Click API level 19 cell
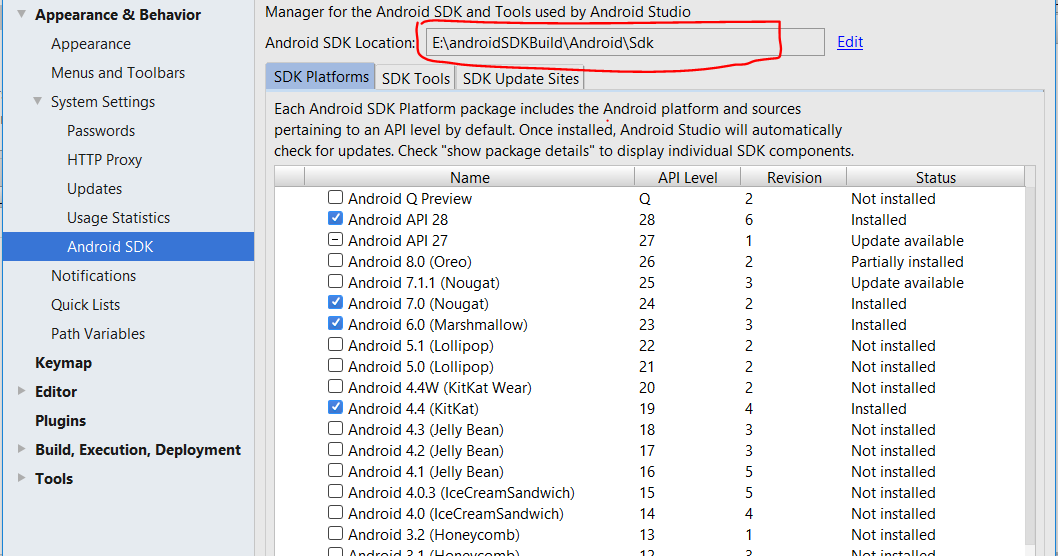This screenshot has height=556, width=1058. tap(646, 409)
